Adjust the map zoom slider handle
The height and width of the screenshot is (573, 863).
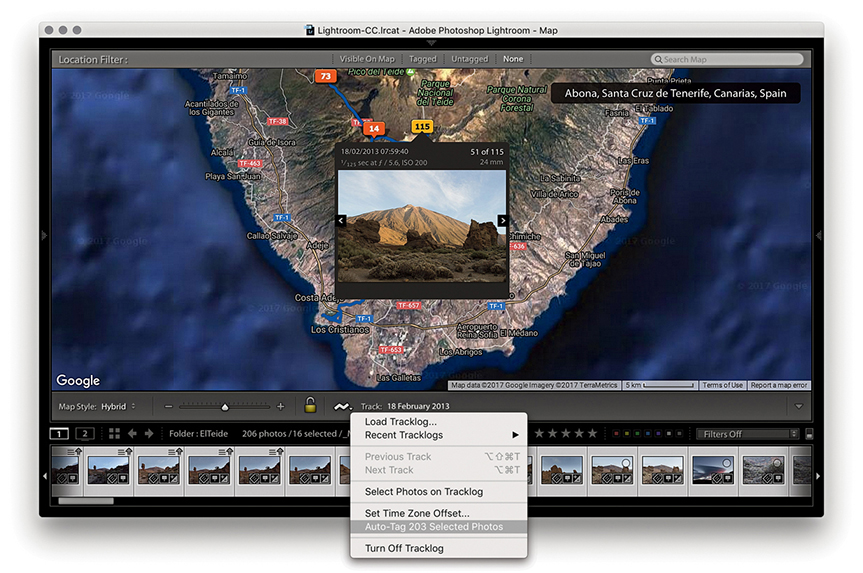pyautogui.click(x=225, y=407)
